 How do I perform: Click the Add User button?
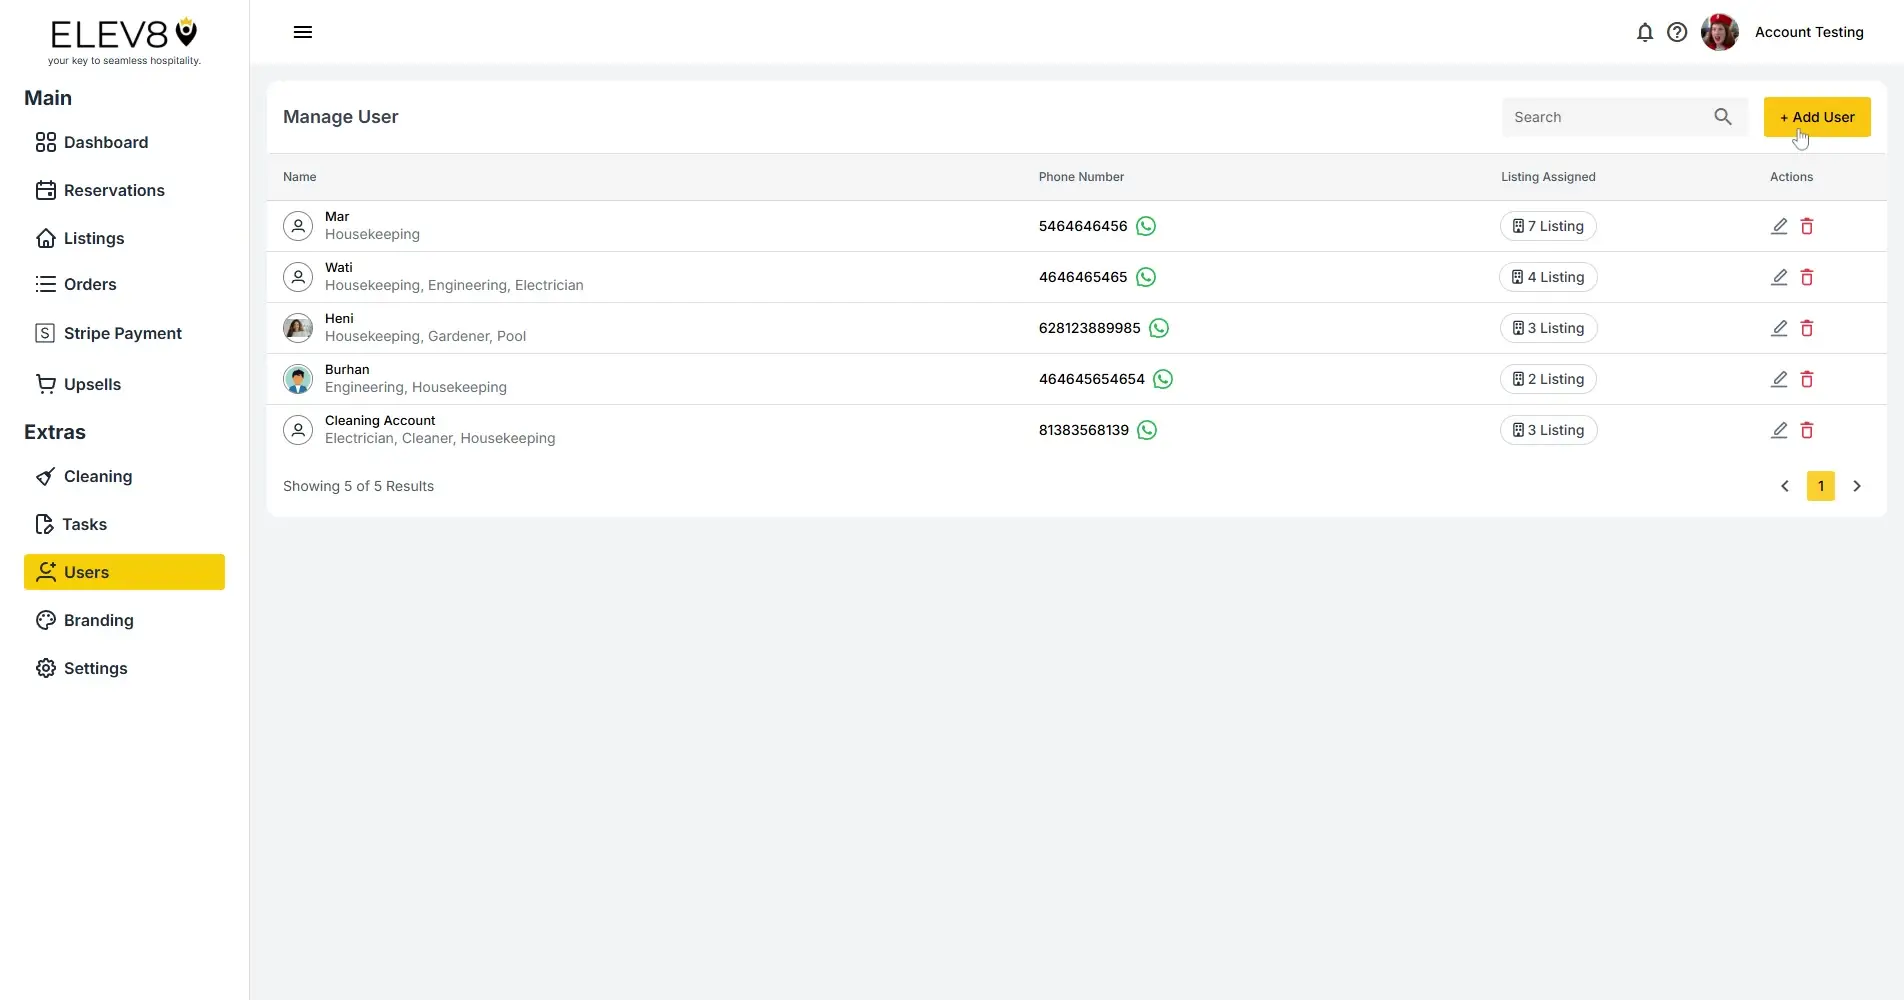tap(1817, 117)
